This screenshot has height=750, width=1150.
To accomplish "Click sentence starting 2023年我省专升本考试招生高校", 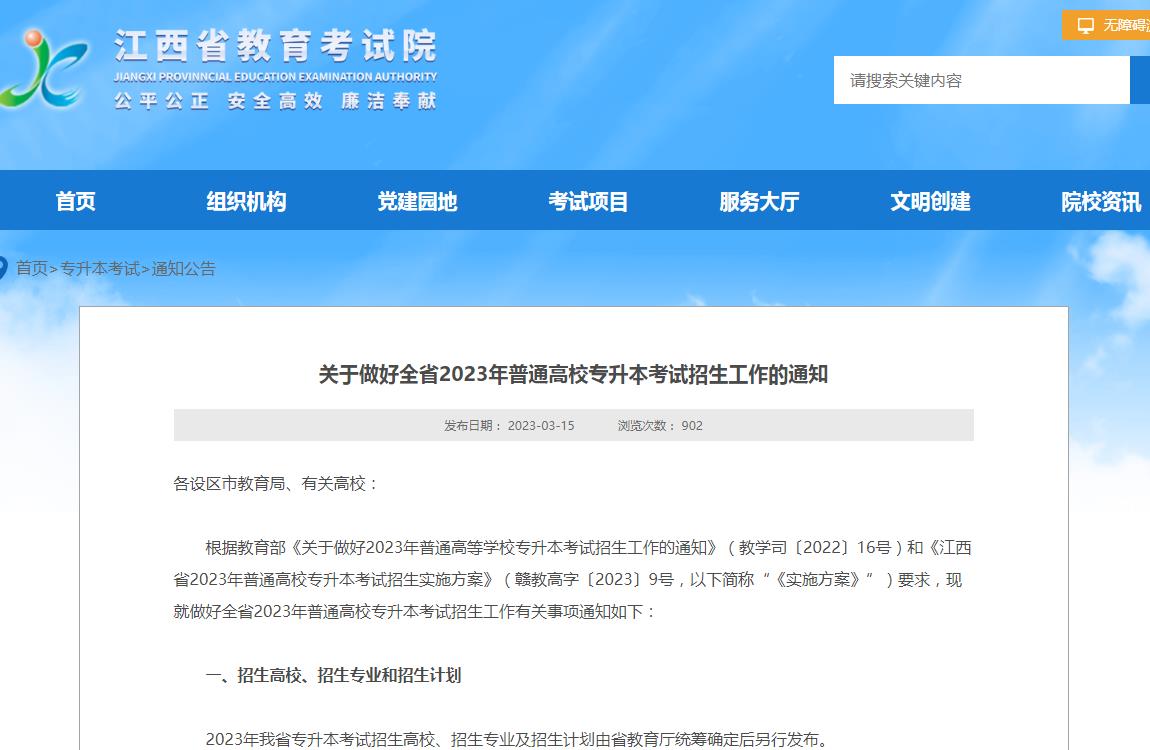I will click(518, 739).
